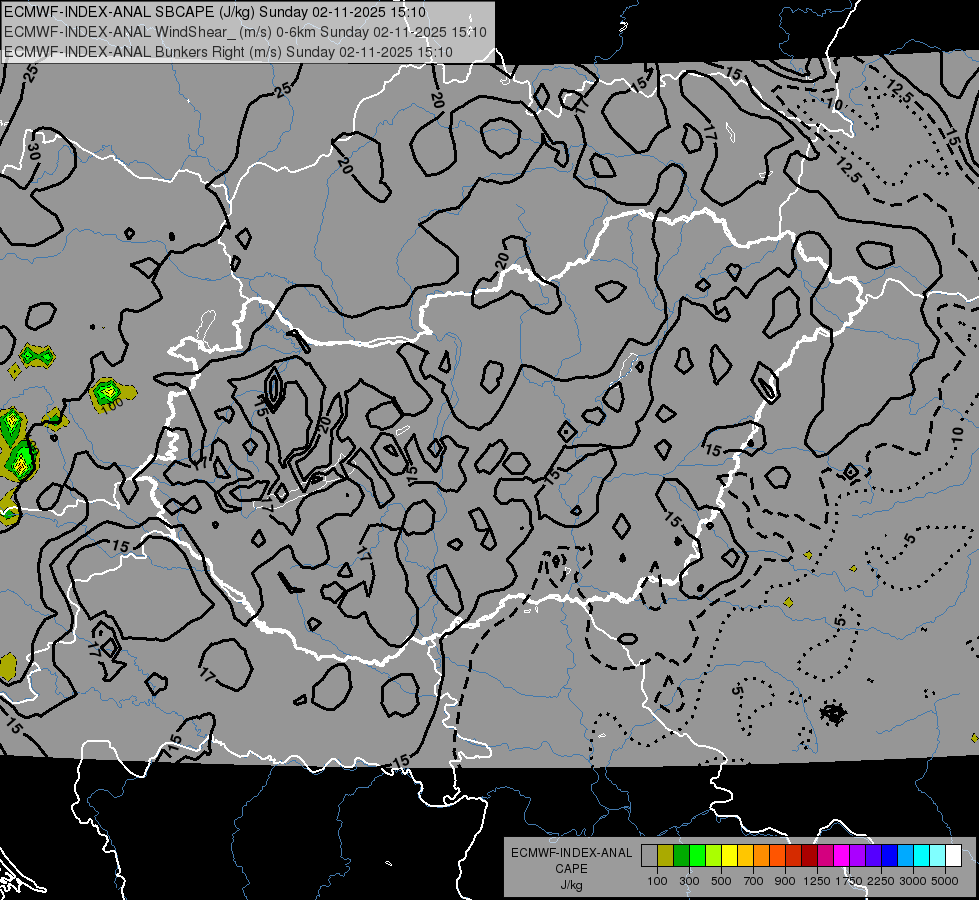The width and height of the screenshot is (979, 900).
Task: Pick the brick red legend swatch
Action: (794, 855)
